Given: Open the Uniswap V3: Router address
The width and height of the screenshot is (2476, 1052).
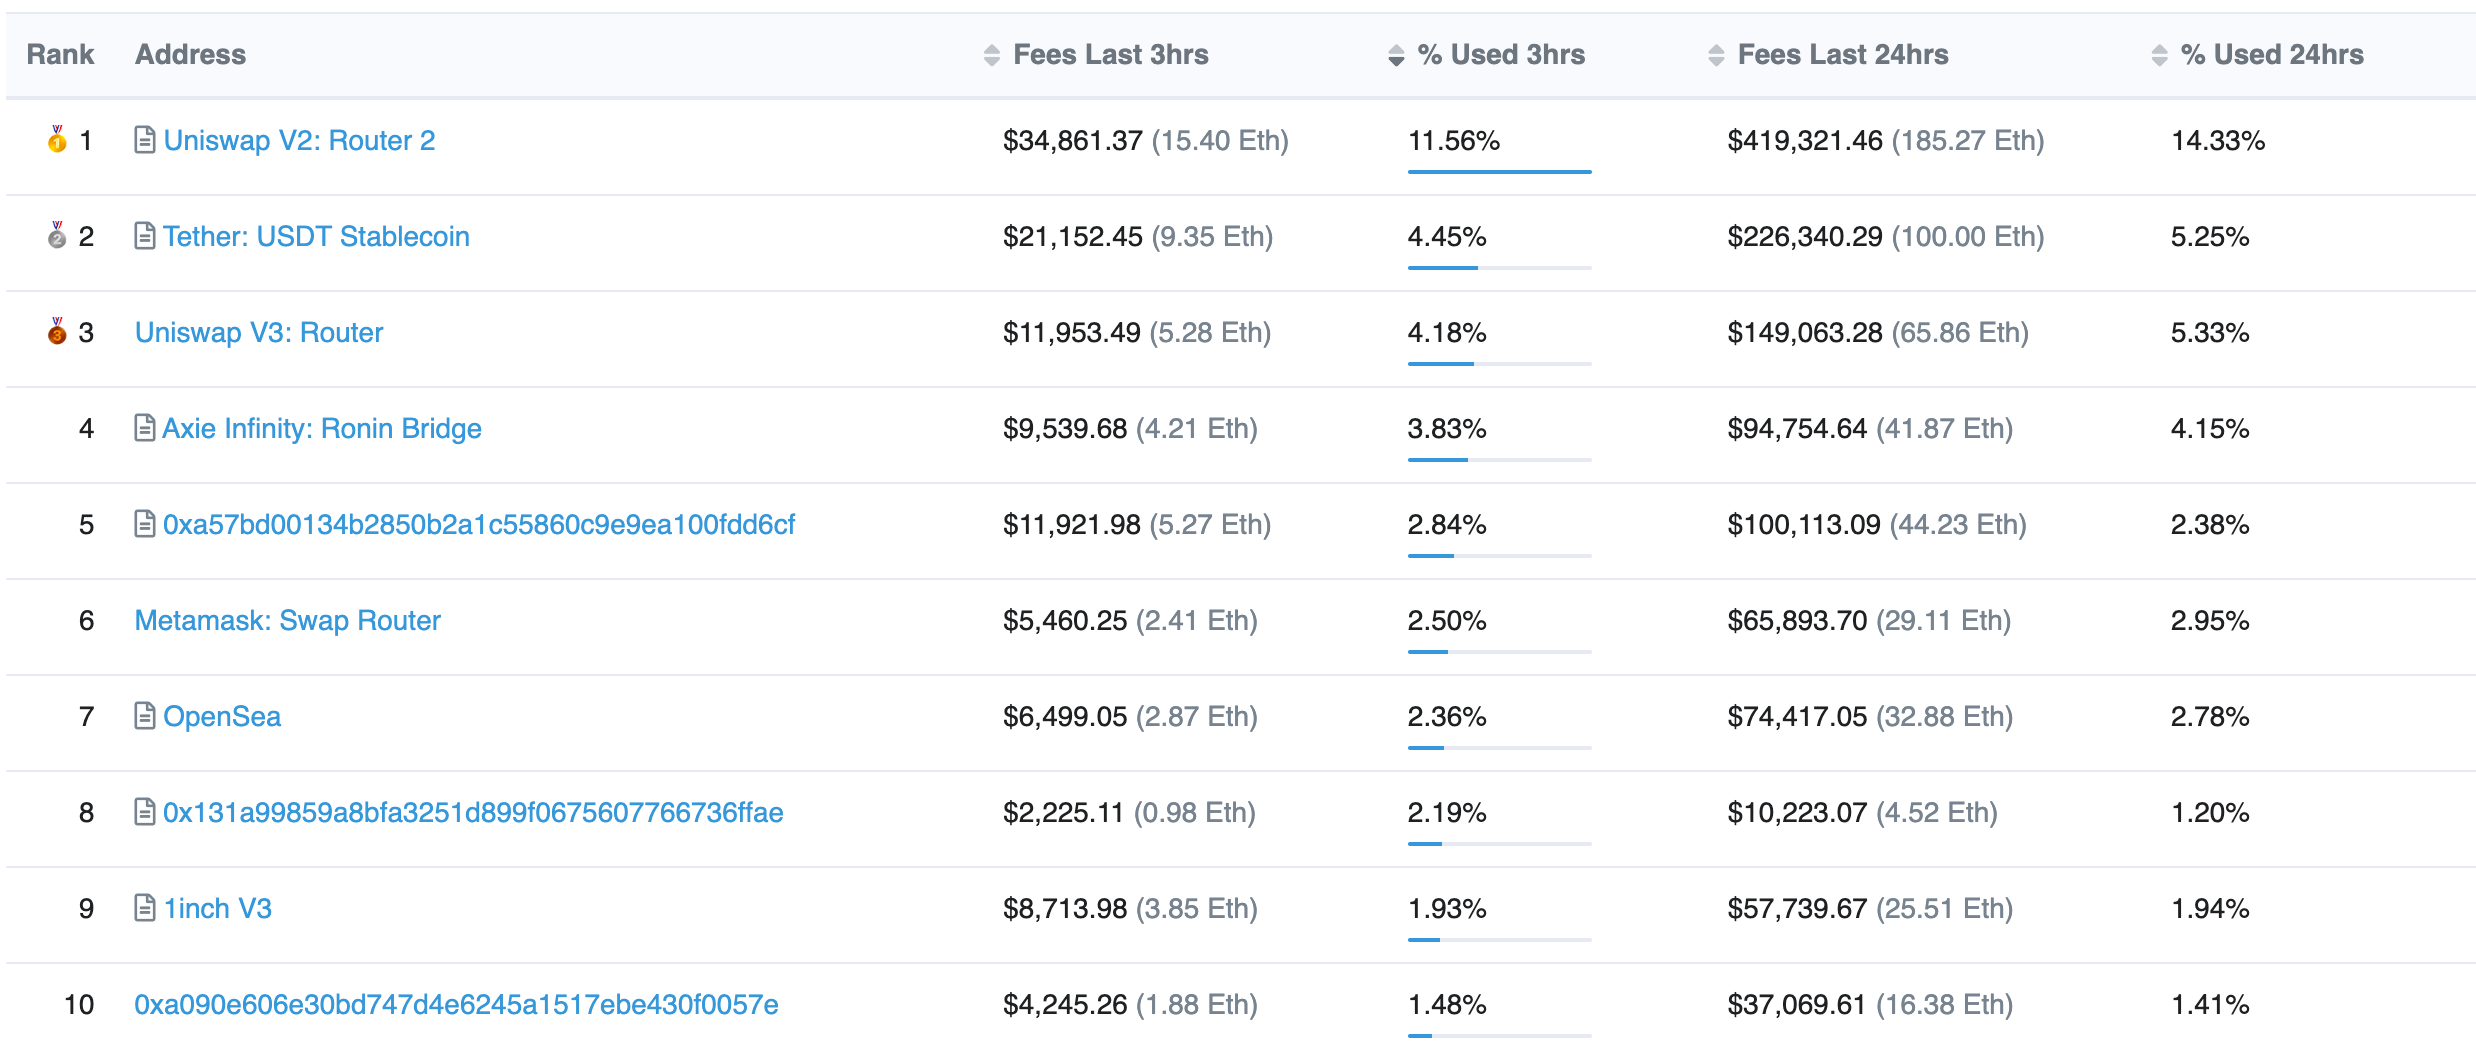Looking at the screenshot, I should [259, 332].
